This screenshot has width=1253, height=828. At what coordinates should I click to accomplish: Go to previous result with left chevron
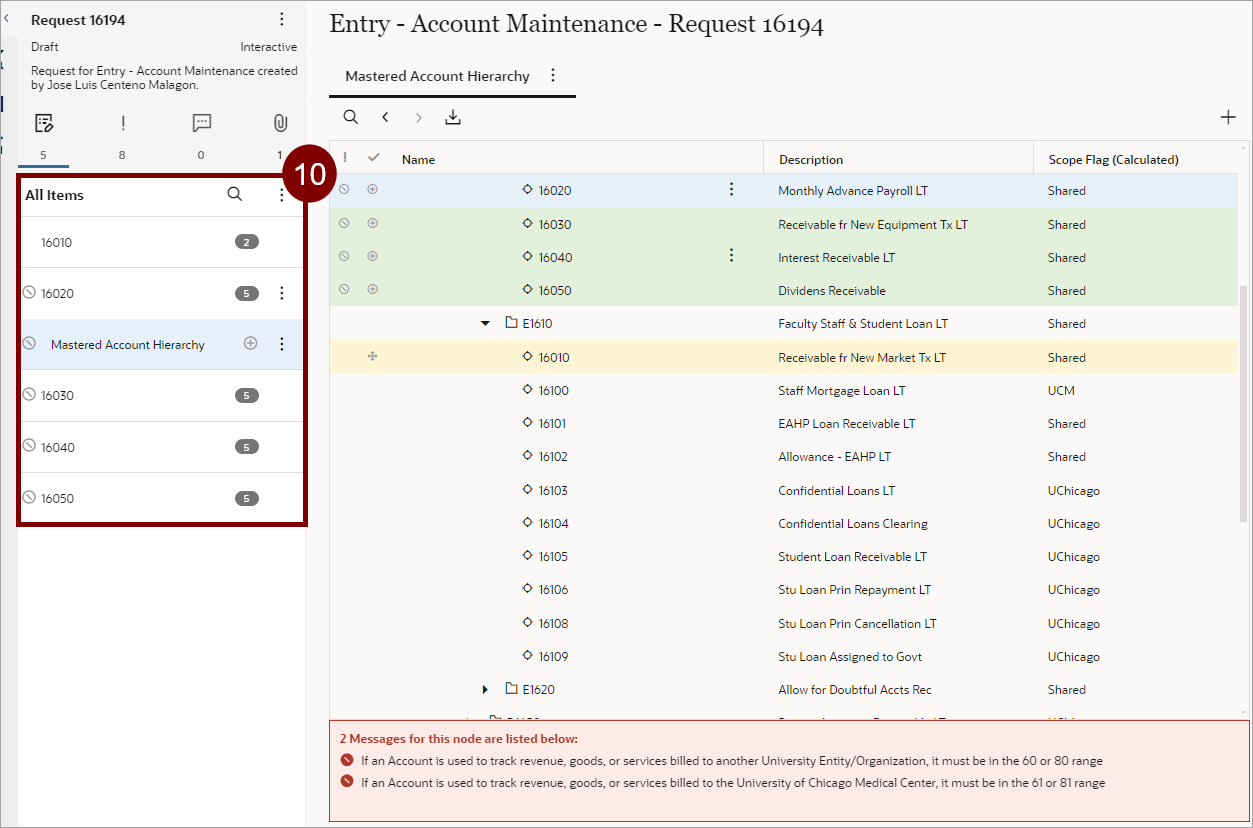click(385, 117)
